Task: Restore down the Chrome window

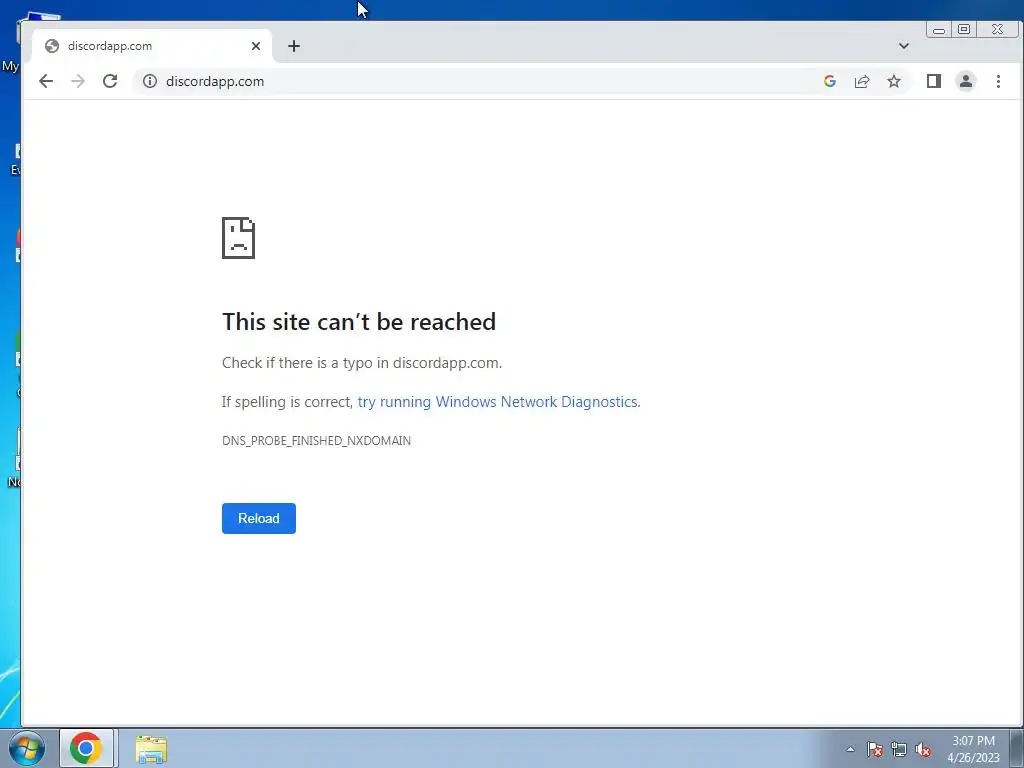Action: (x=964, y=29)
